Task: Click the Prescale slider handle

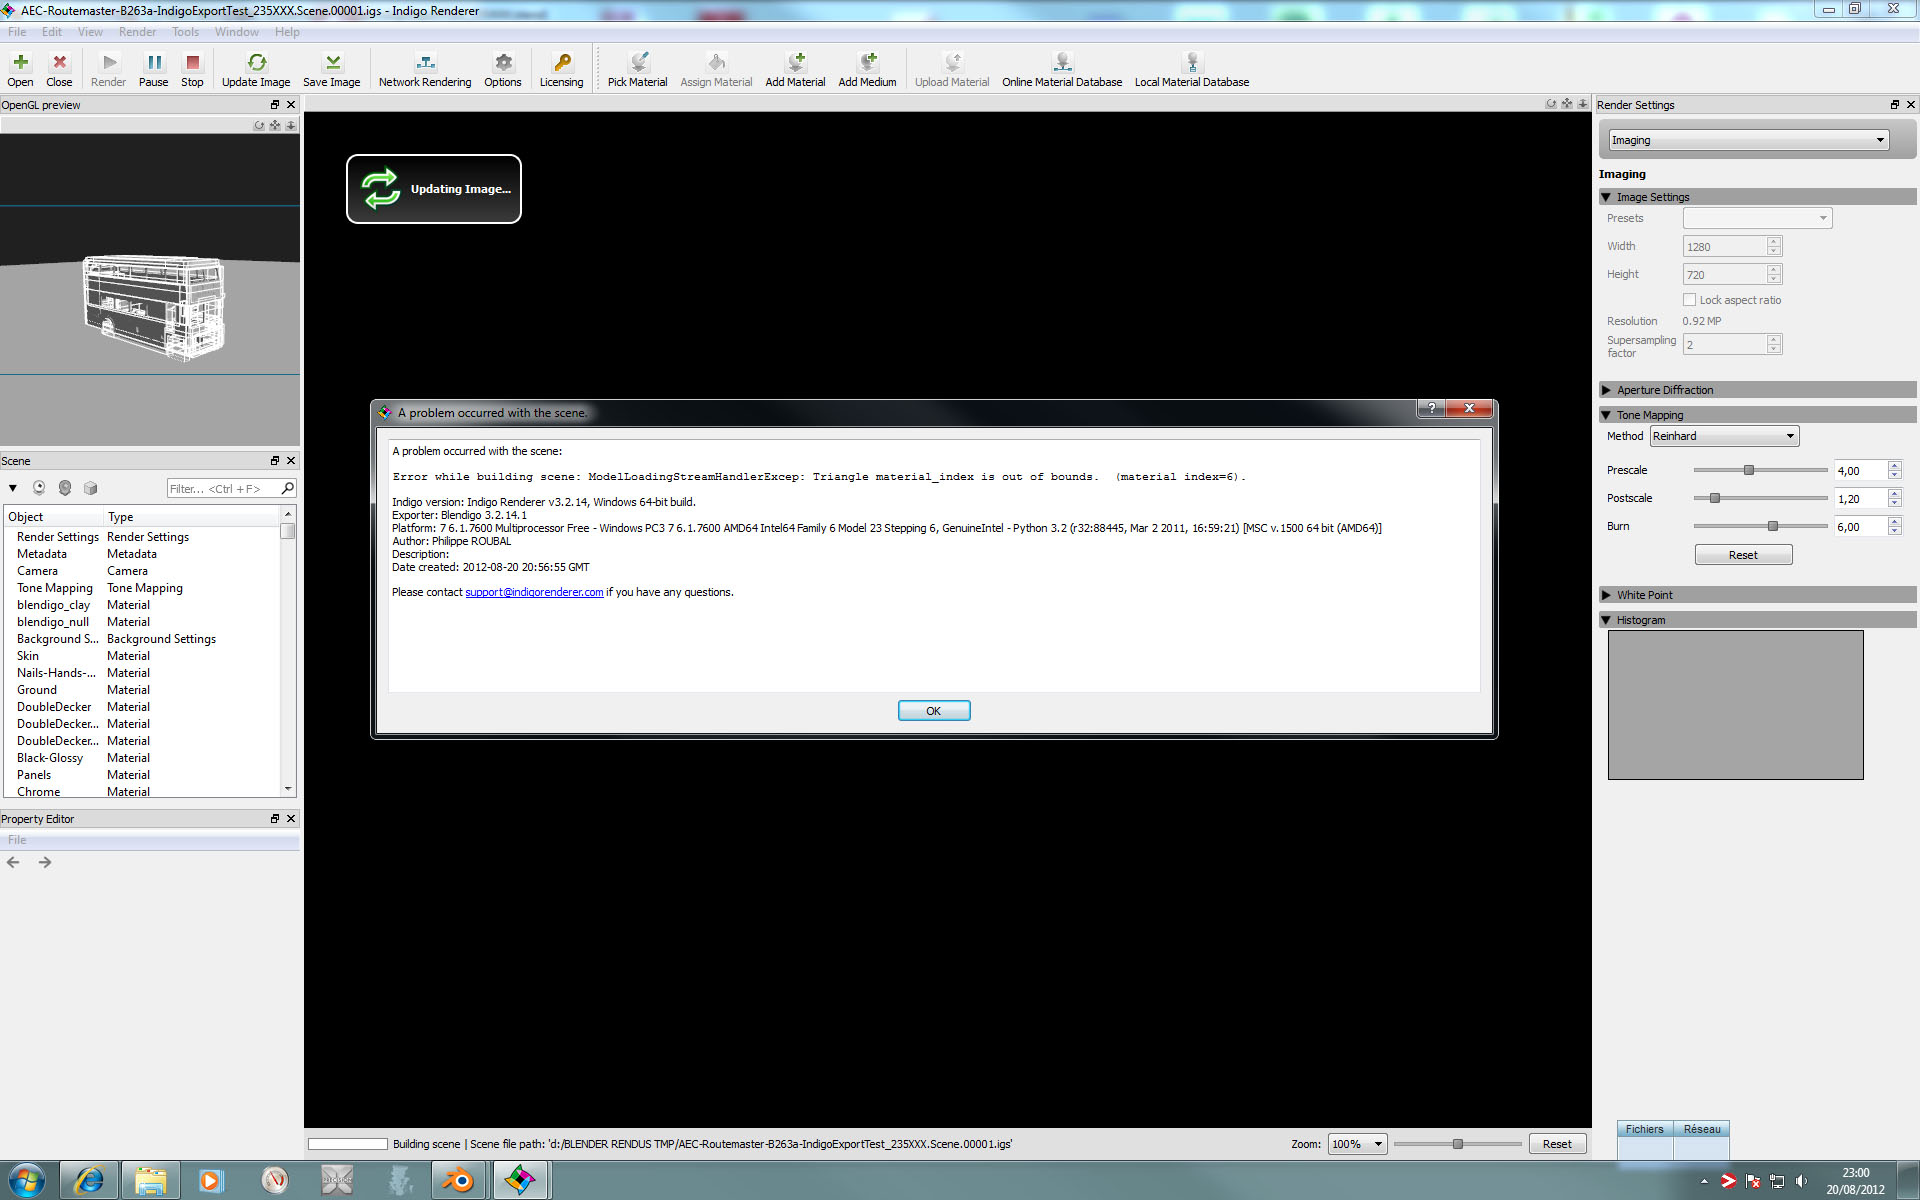Action: (x=1749, y=470)
